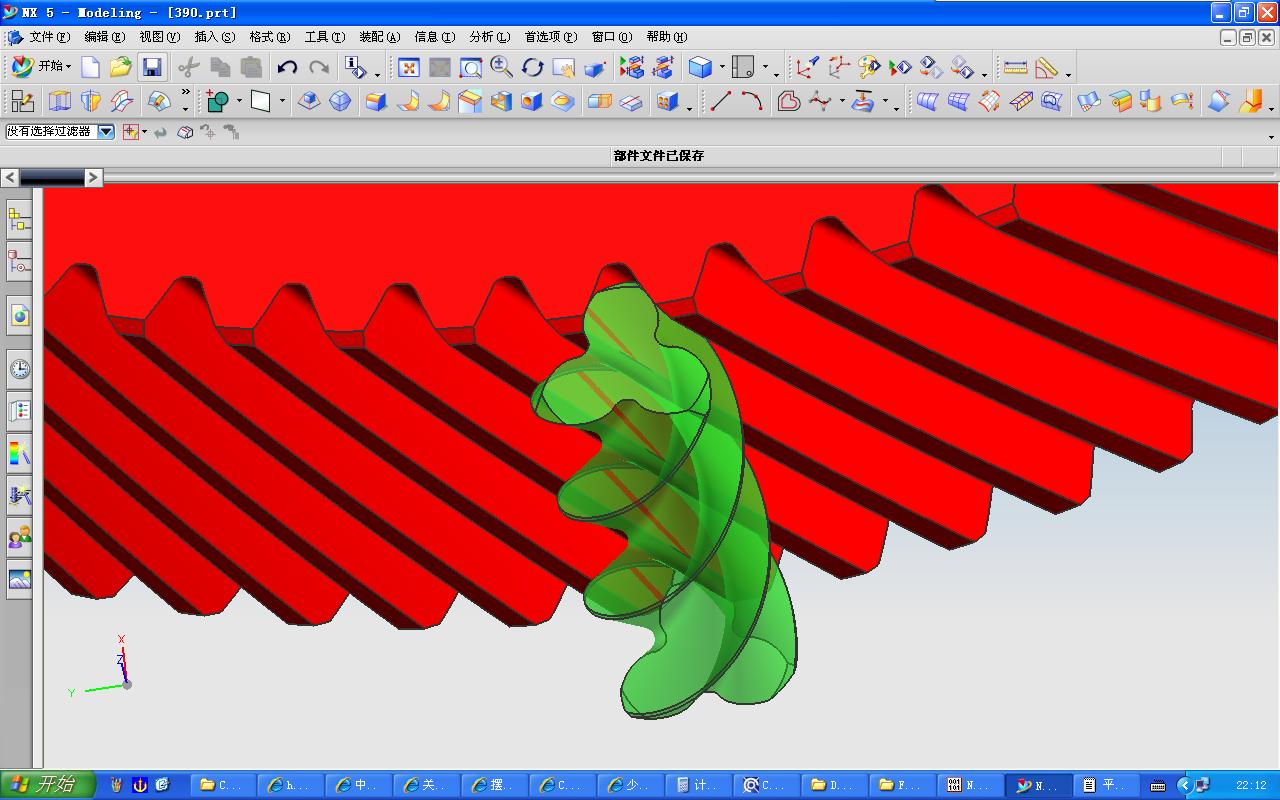Open the 工具(T) menu
The image size is (1280, 800).
(324, 37)
